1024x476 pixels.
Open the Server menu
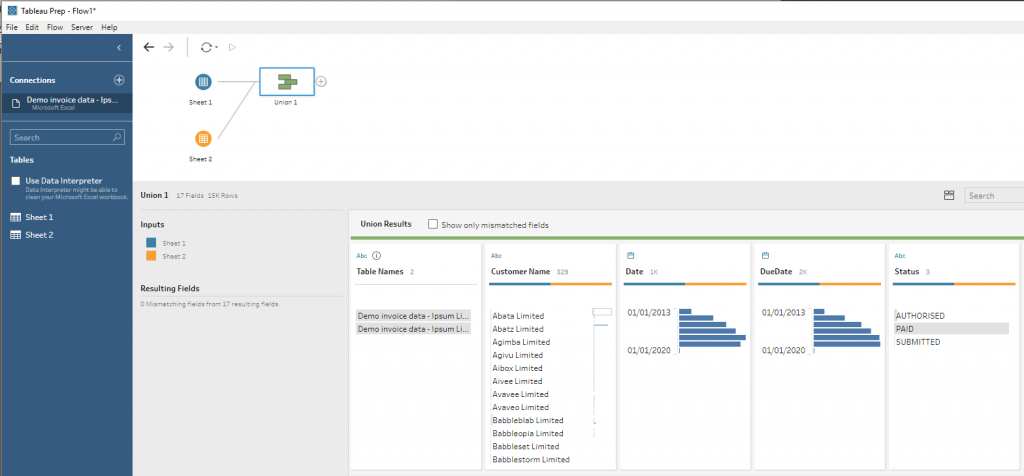coord(82,27)
